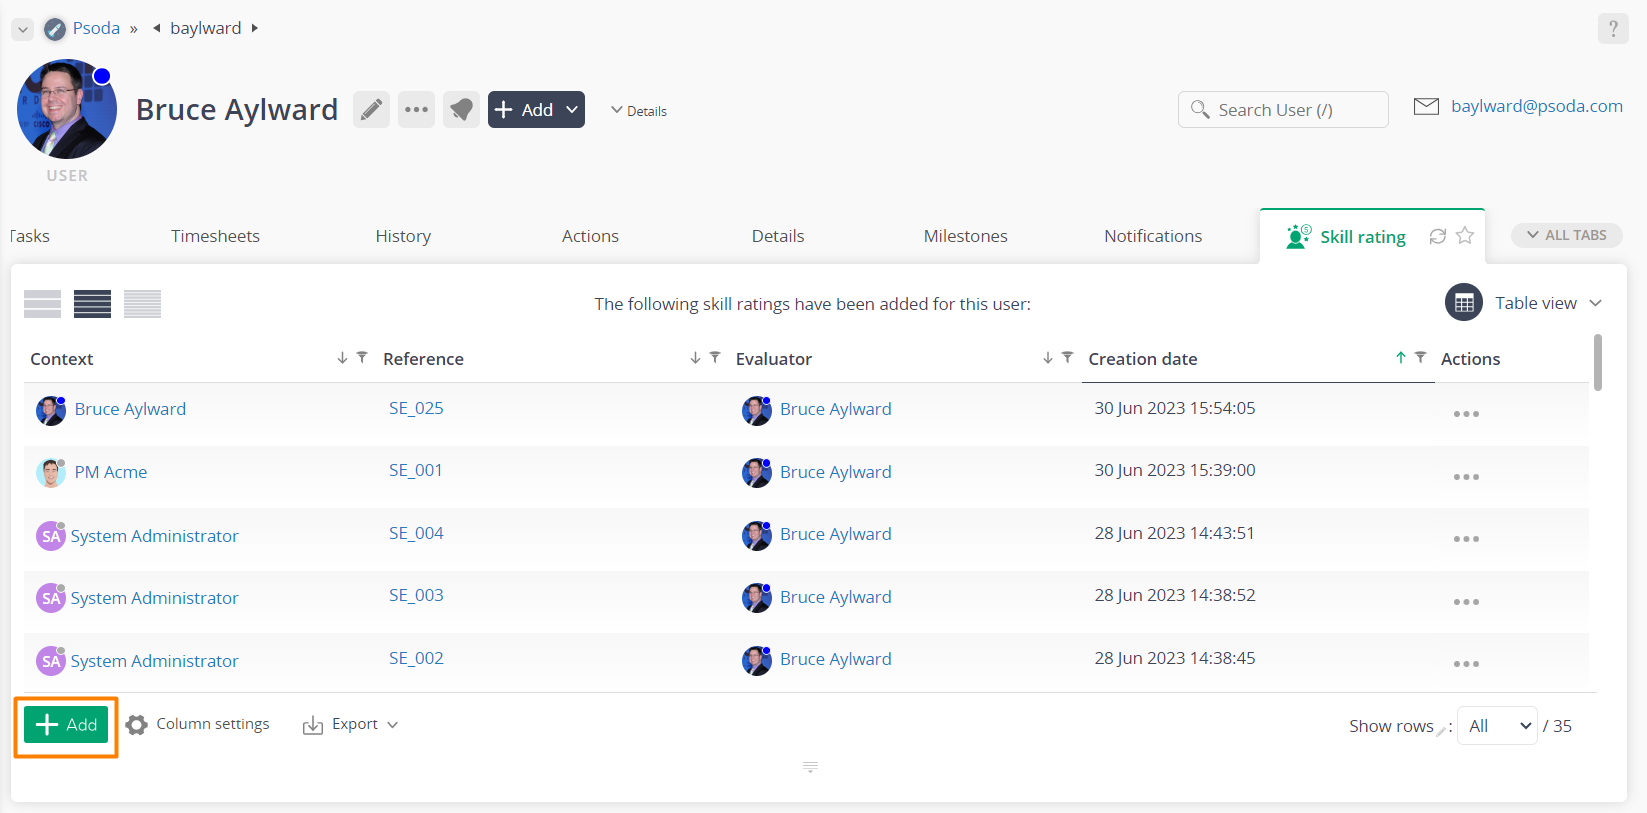Click the refresh icon on Skill rating tab
Image resolution: width=1647 pixels, height=813 pixels.
[x=1437, y=236]
